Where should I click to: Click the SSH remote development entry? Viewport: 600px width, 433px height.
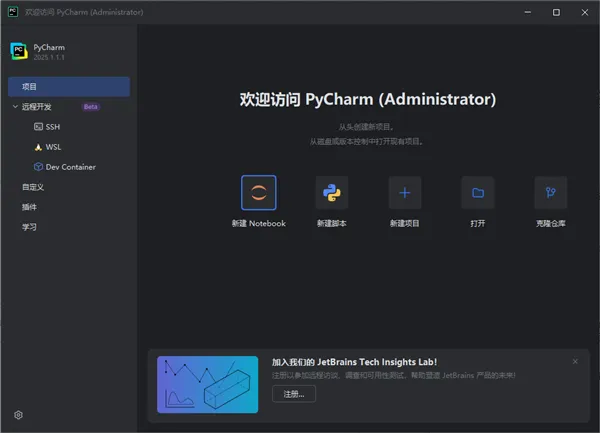[53, 127]
